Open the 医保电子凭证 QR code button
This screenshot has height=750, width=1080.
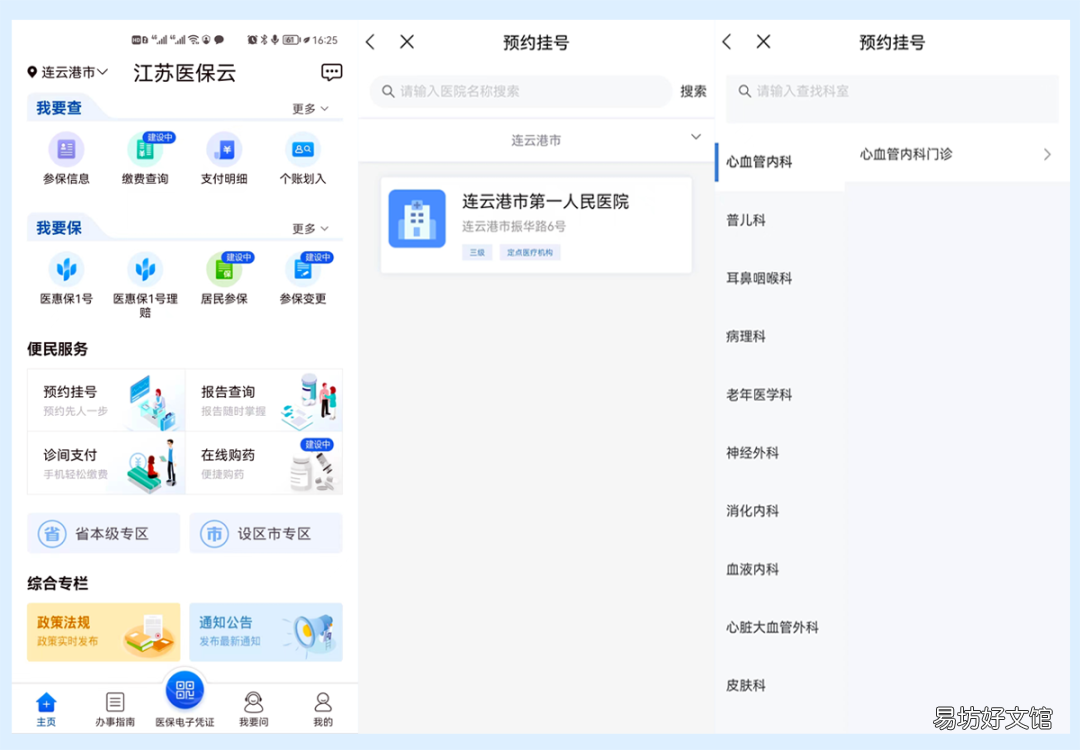pos(185,690)
